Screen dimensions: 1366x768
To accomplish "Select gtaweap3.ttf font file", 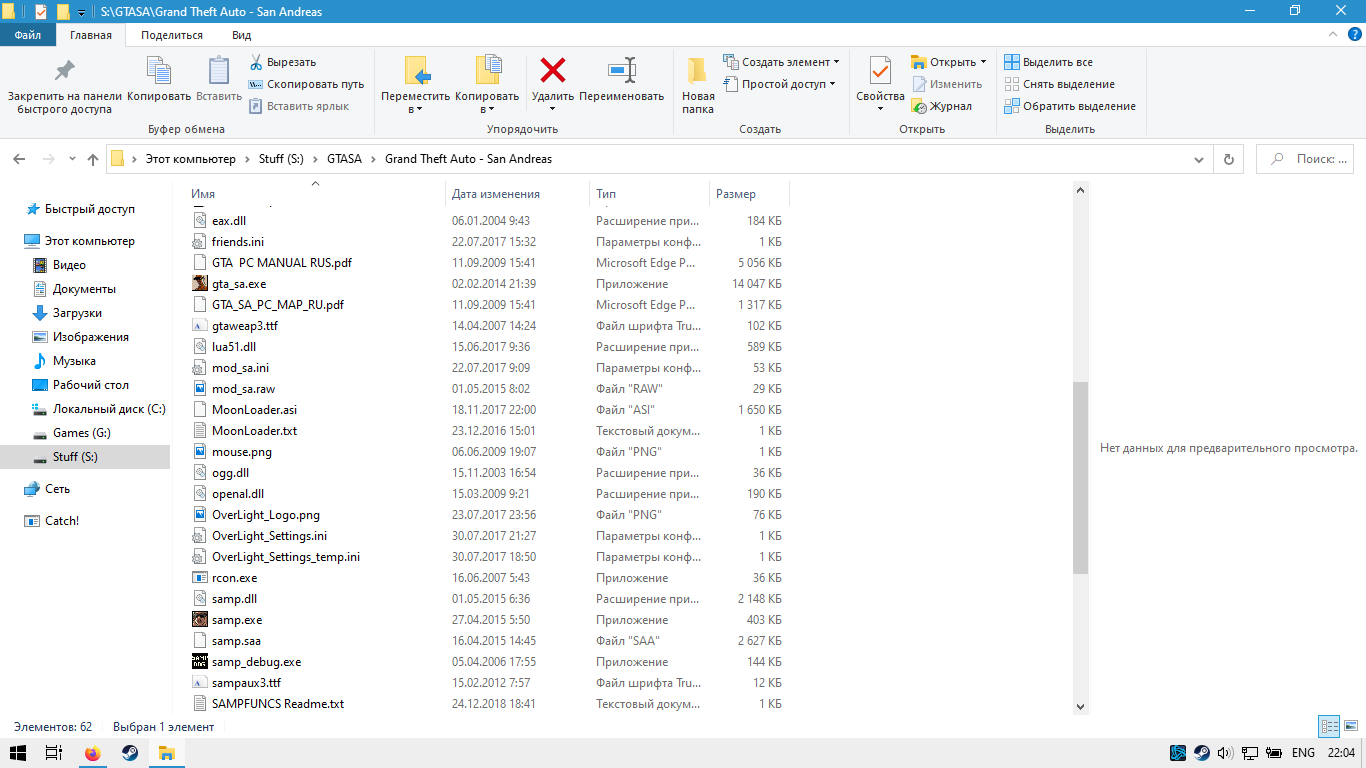I will click(x=244, y=325).
